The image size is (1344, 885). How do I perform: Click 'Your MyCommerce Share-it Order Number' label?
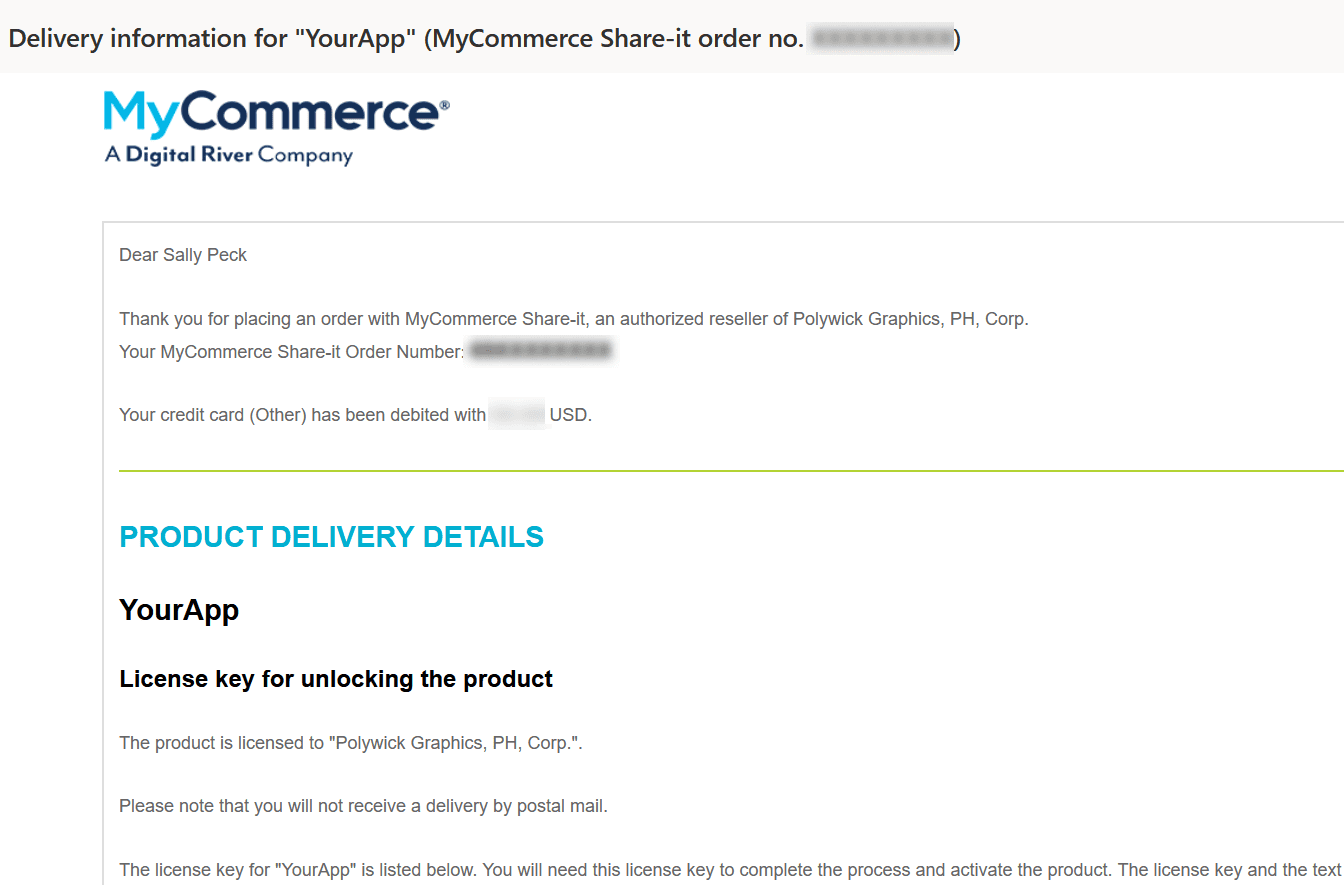coord(292,352)
